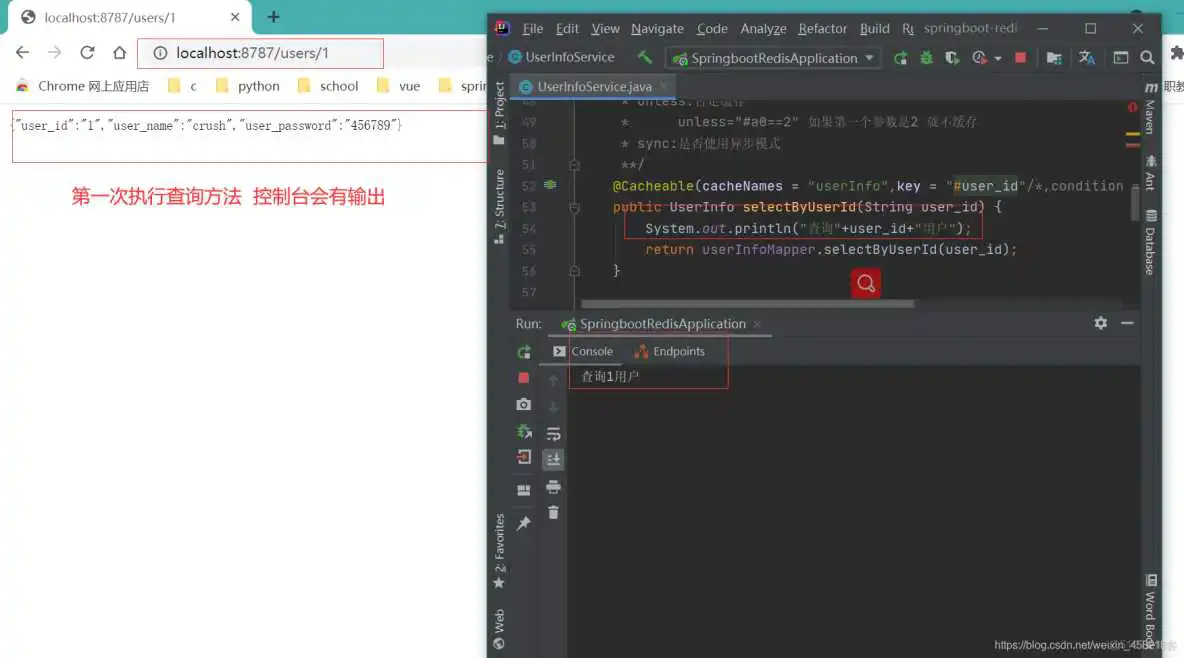Open the Refactor menu
This screenshot has height=658, width=1184.
(822, 29)
